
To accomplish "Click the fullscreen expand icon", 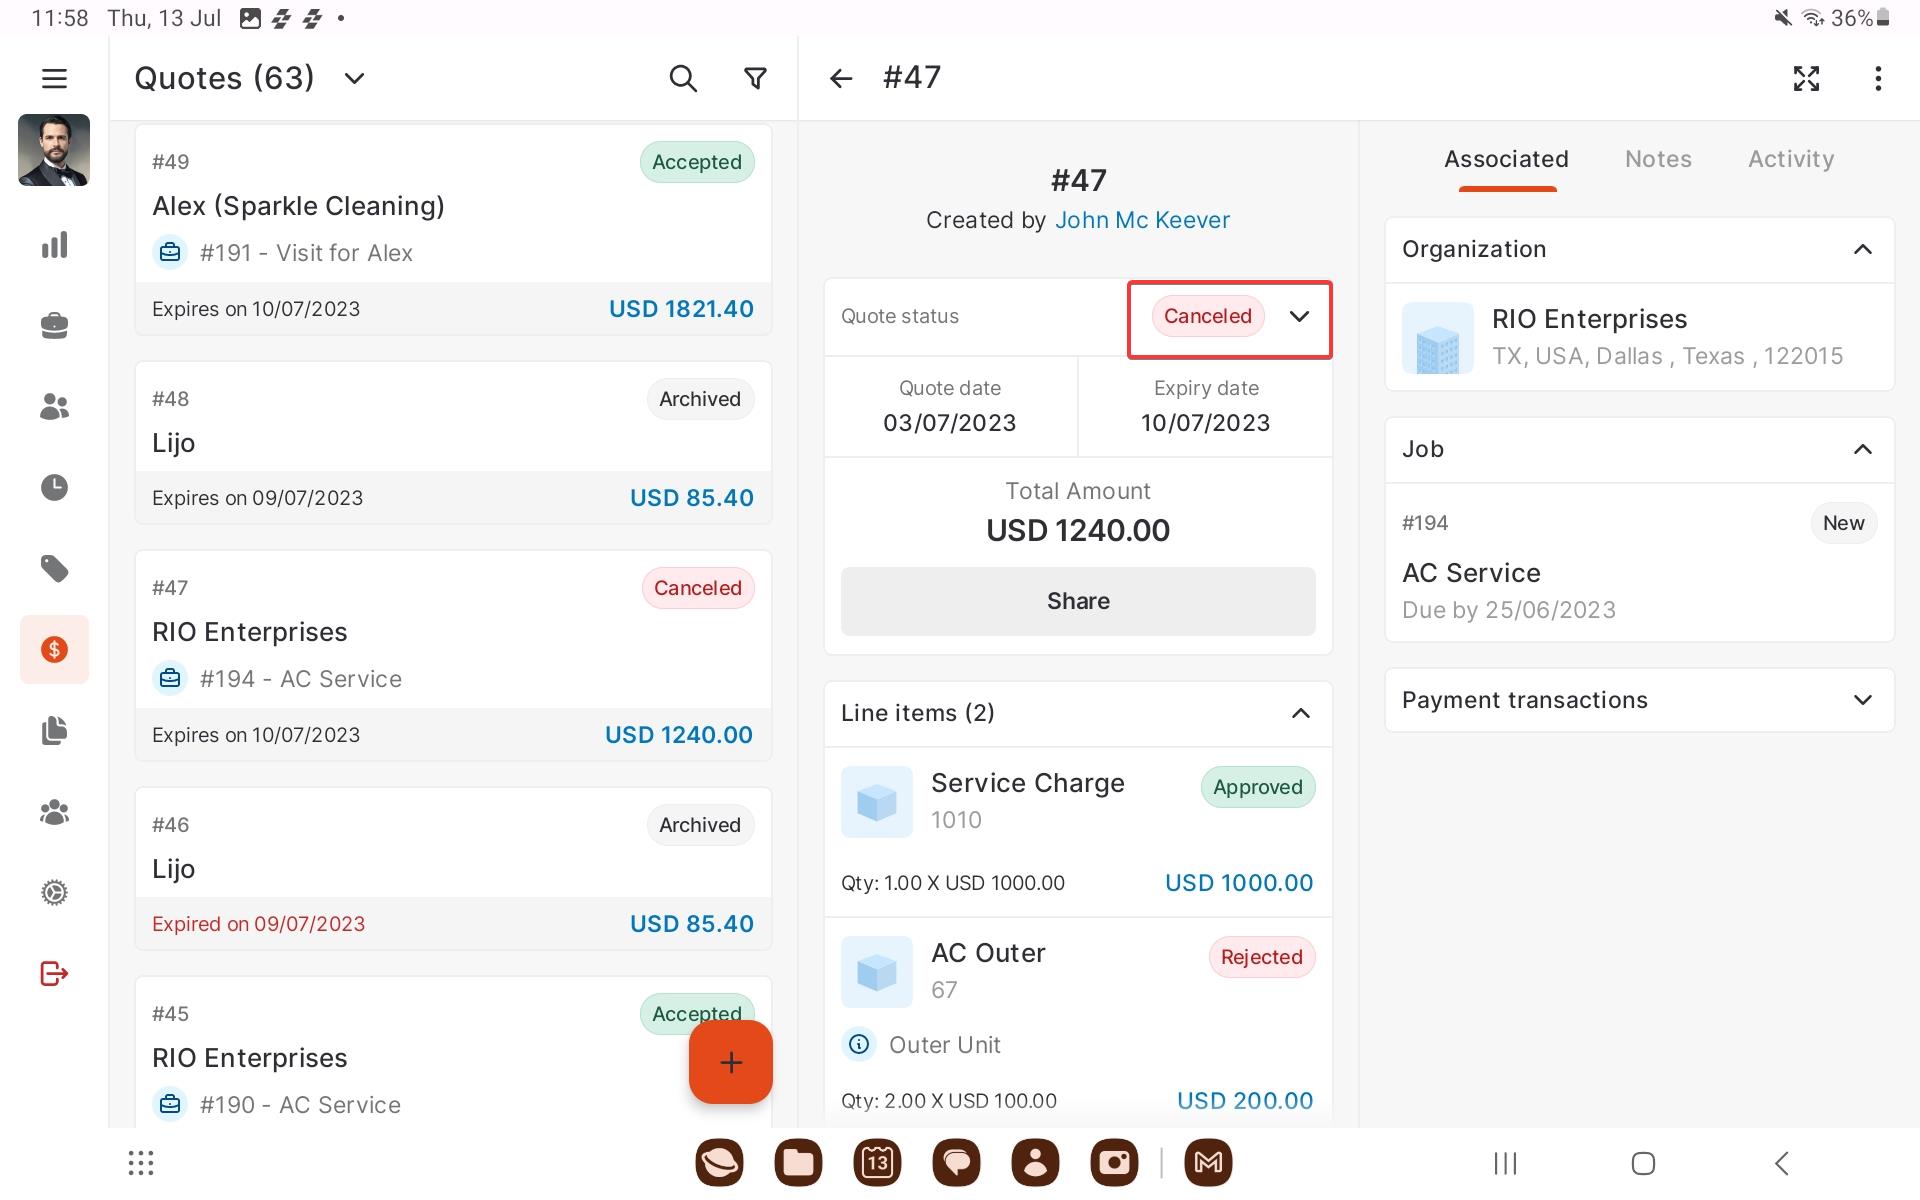I will (1806, 78).
